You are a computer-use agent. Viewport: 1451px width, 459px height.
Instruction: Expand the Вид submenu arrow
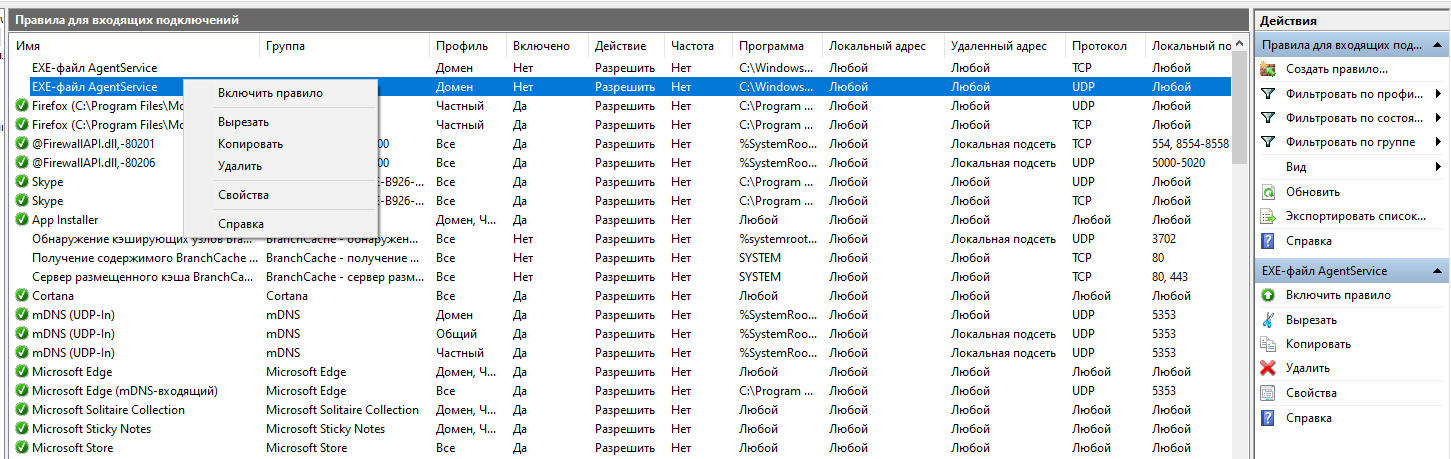tap(1437, 167)
